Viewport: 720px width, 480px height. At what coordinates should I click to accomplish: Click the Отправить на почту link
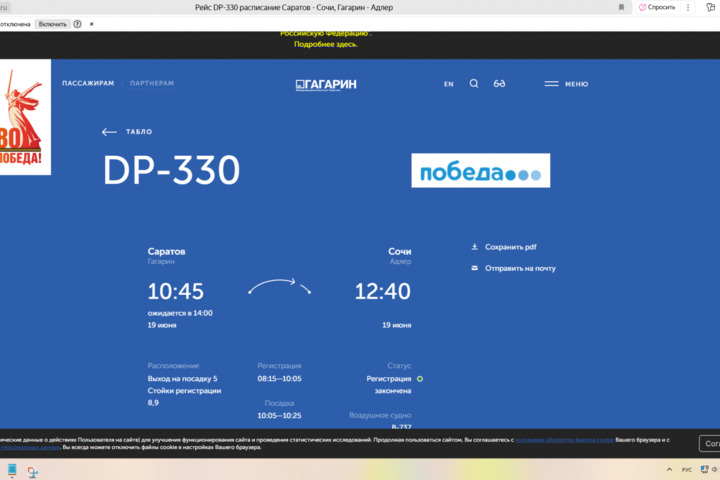click(520, 268)
